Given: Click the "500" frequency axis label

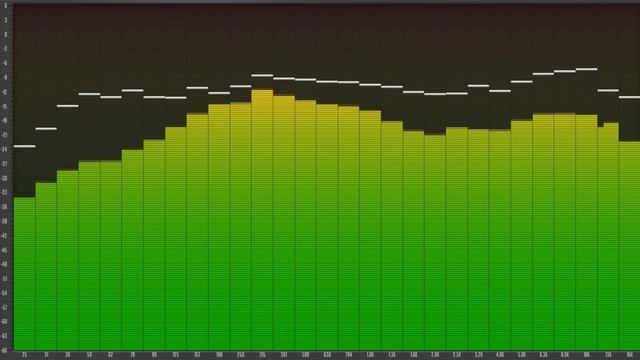Looking at the screenshot, I should (x=306, y=356).
